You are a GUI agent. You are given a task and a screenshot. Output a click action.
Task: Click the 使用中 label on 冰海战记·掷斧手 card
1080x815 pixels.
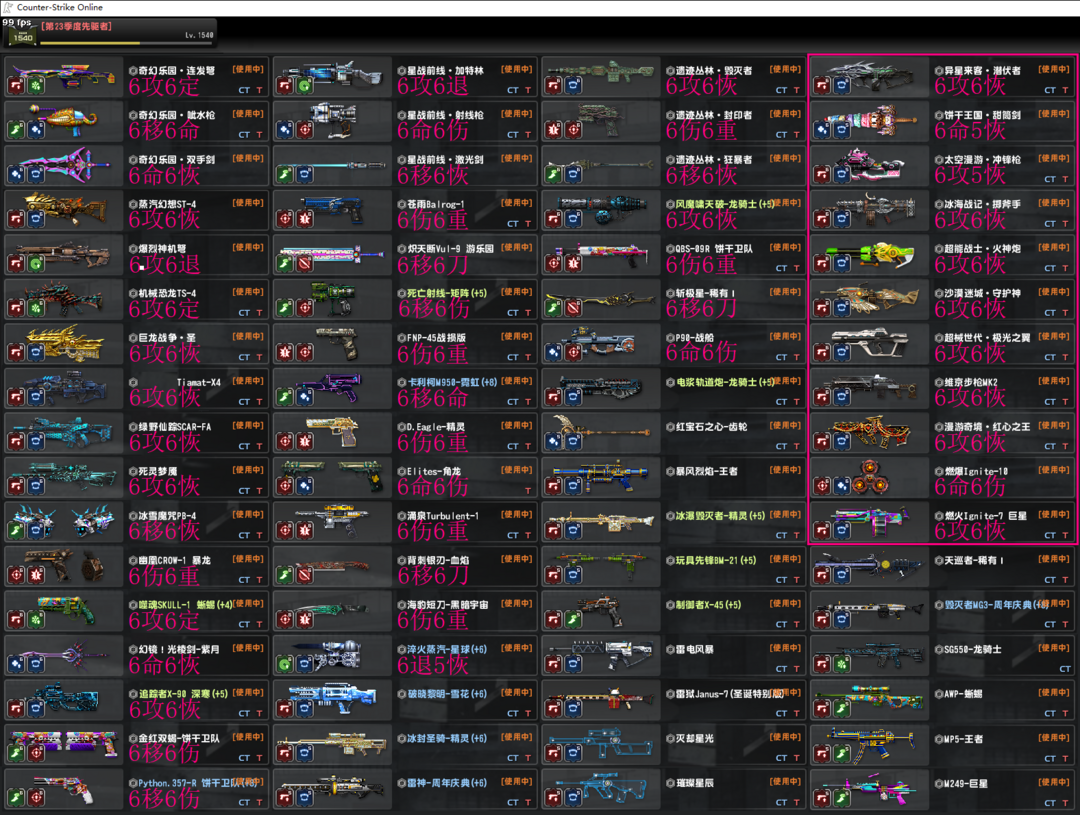click(x=1054, y=203)
